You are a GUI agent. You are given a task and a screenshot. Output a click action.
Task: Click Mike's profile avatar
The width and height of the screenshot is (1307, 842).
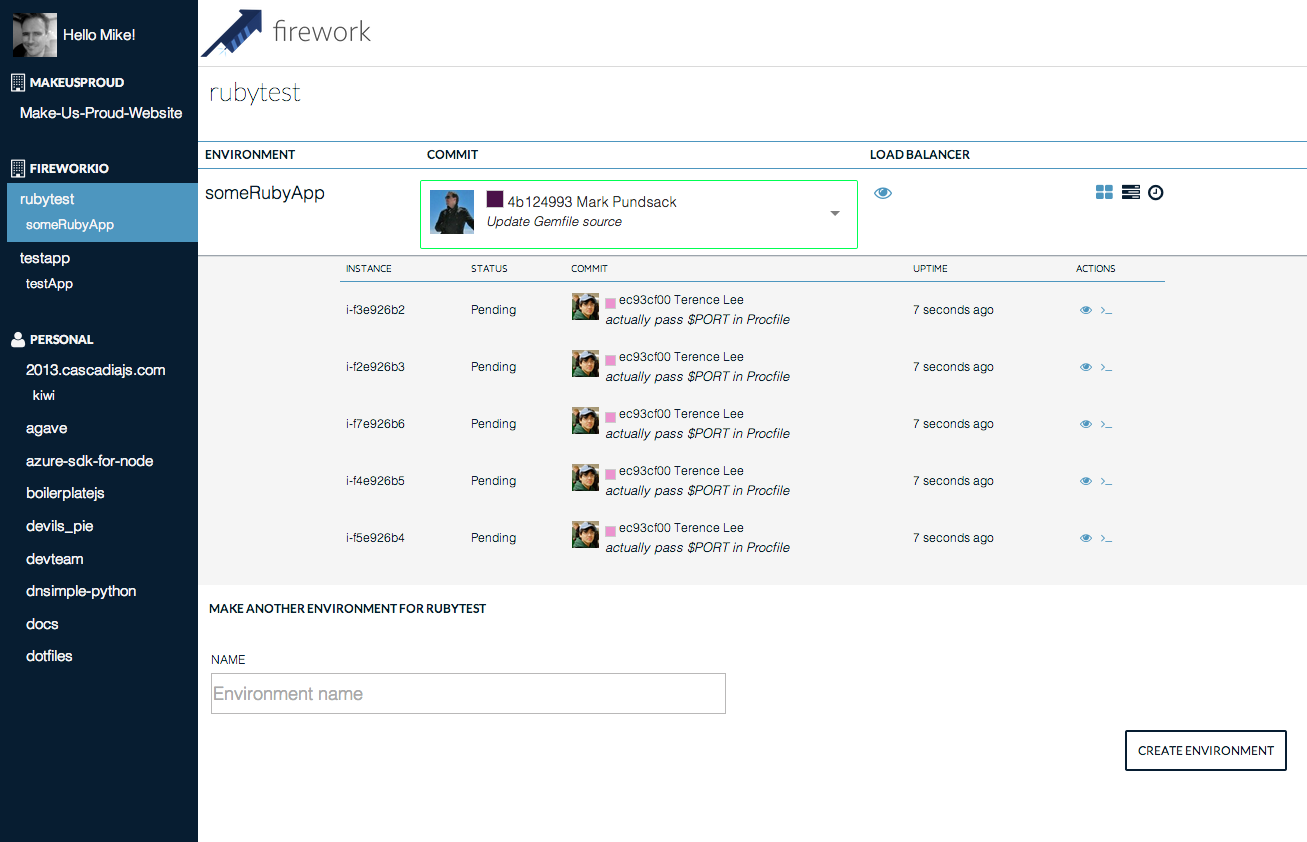tap(33, 34)
